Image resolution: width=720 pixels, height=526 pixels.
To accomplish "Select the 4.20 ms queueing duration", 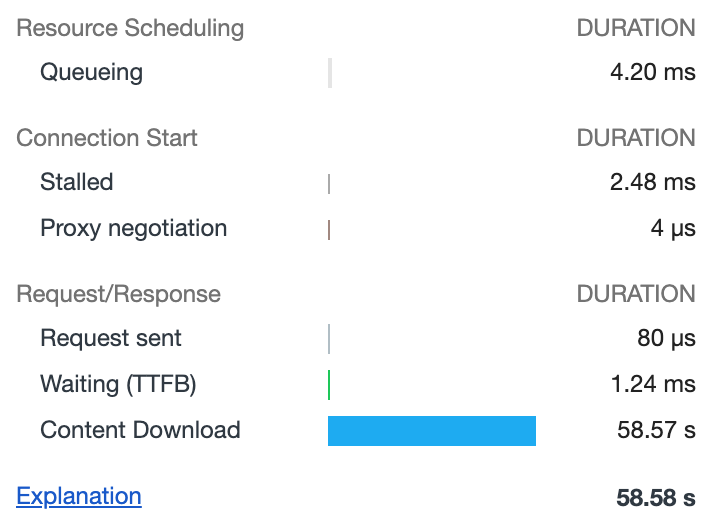I will 652,72.
